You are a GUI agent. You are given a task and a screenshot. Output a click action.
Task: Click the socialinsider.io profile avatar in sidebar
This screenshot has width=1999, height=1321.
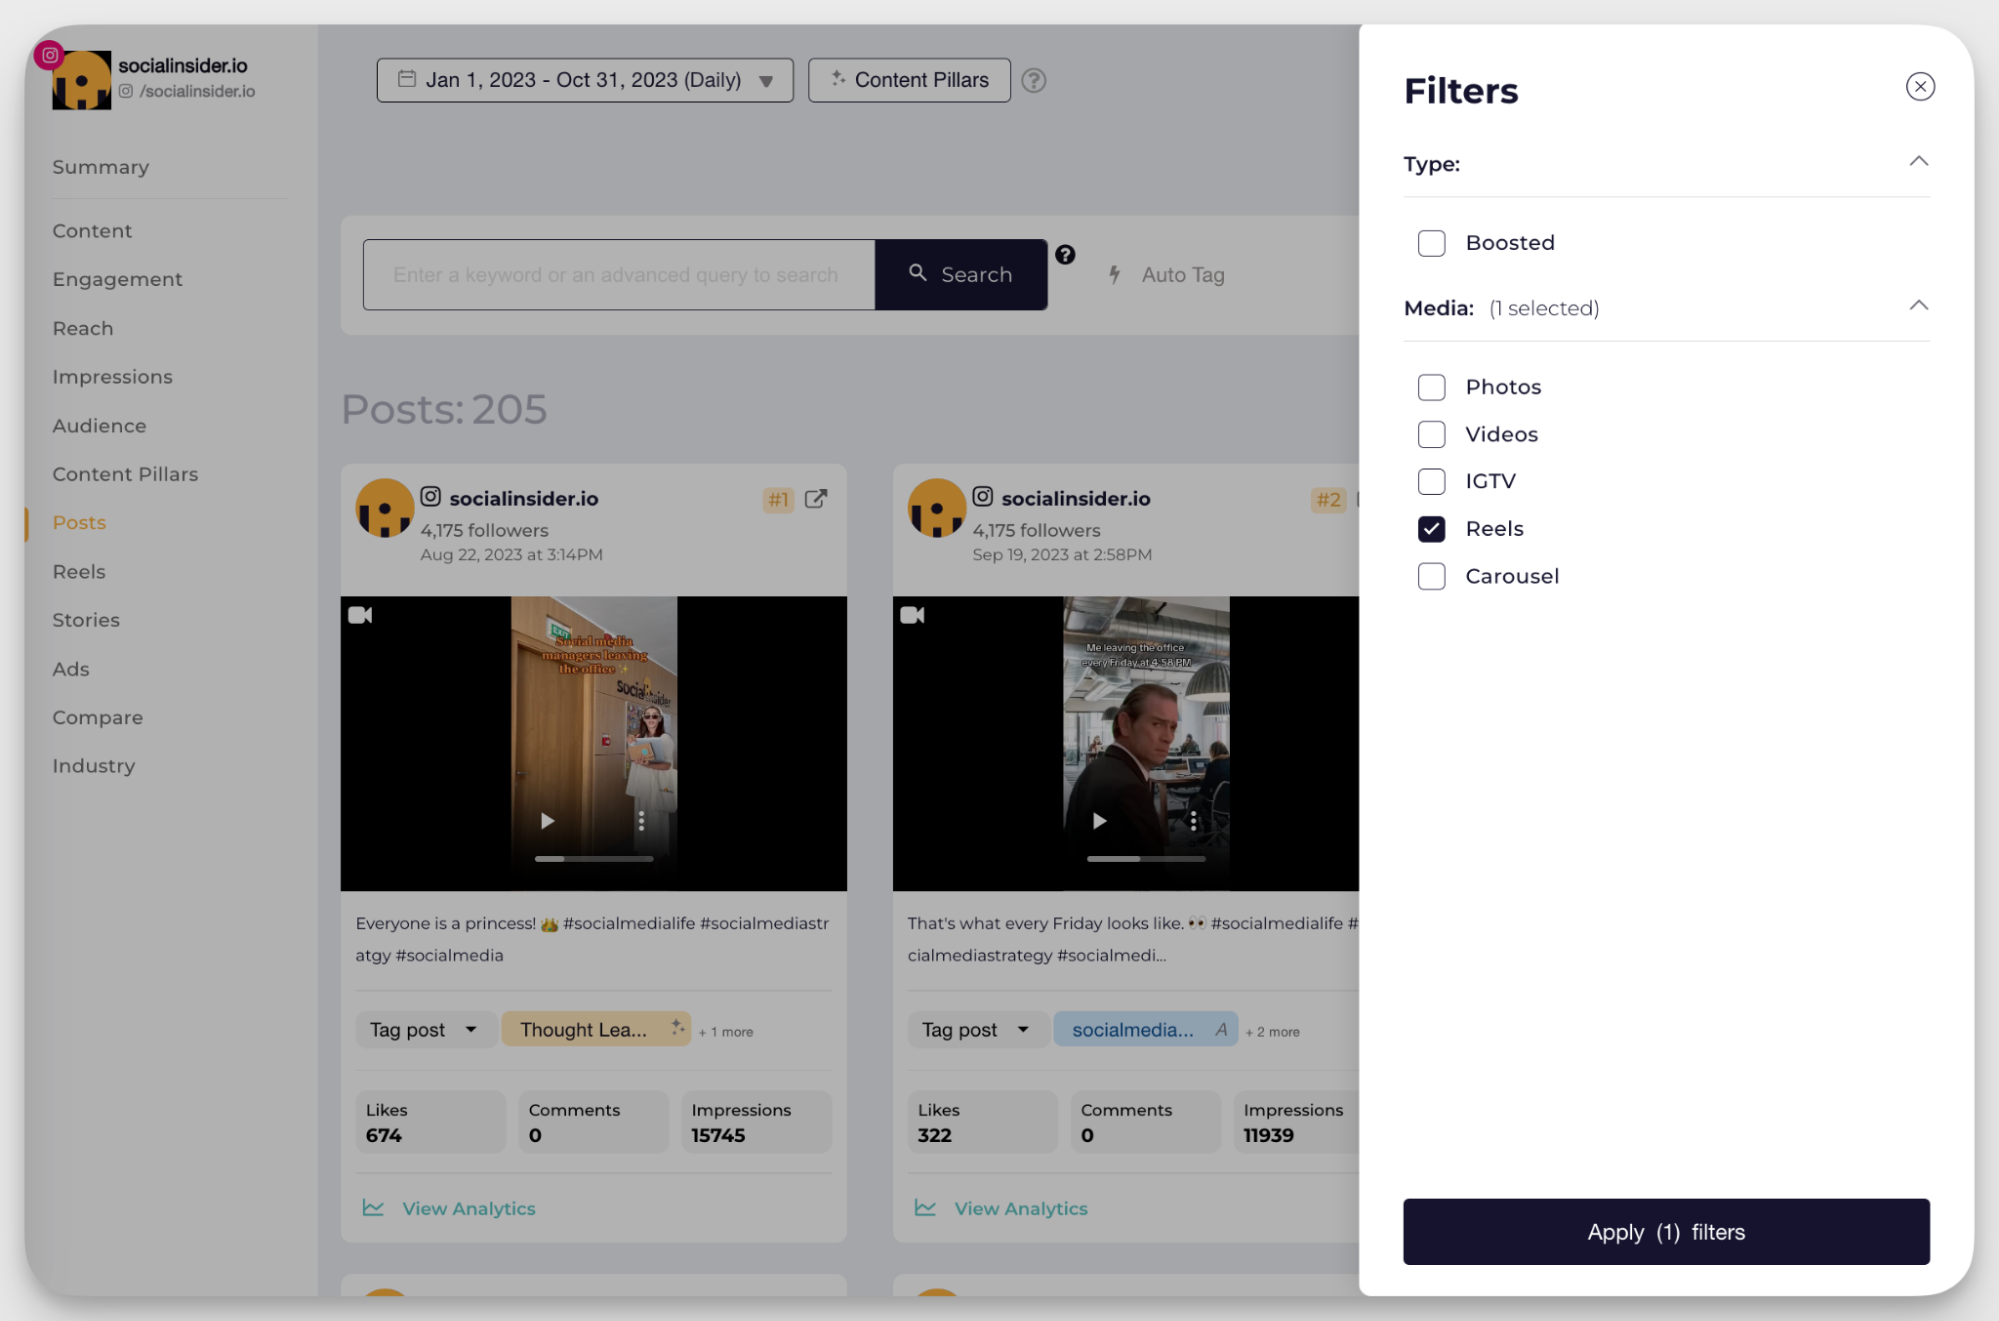click(x=82, y=80)
